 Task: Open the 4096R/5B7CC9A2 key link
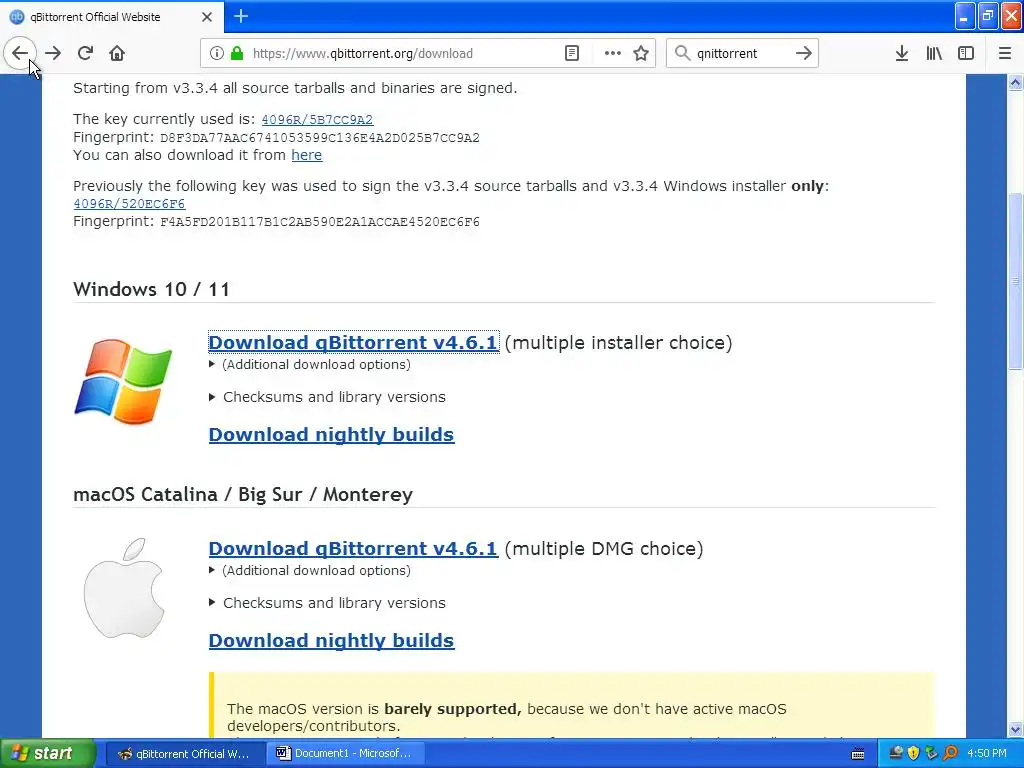coord(317,120)
